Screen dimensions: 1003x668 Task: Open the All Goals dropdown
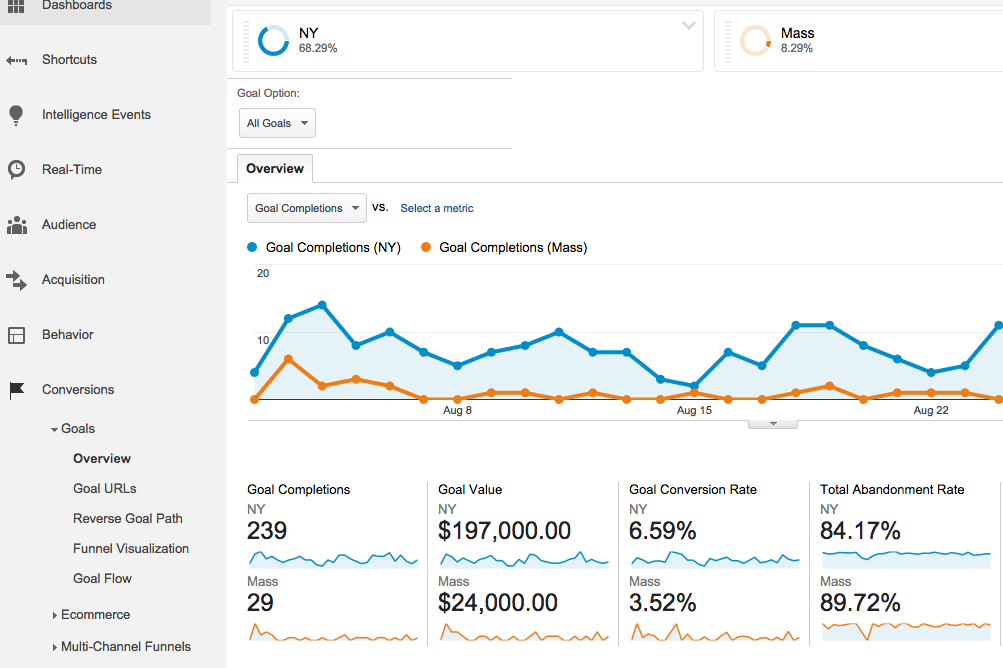tap(278, 123)
